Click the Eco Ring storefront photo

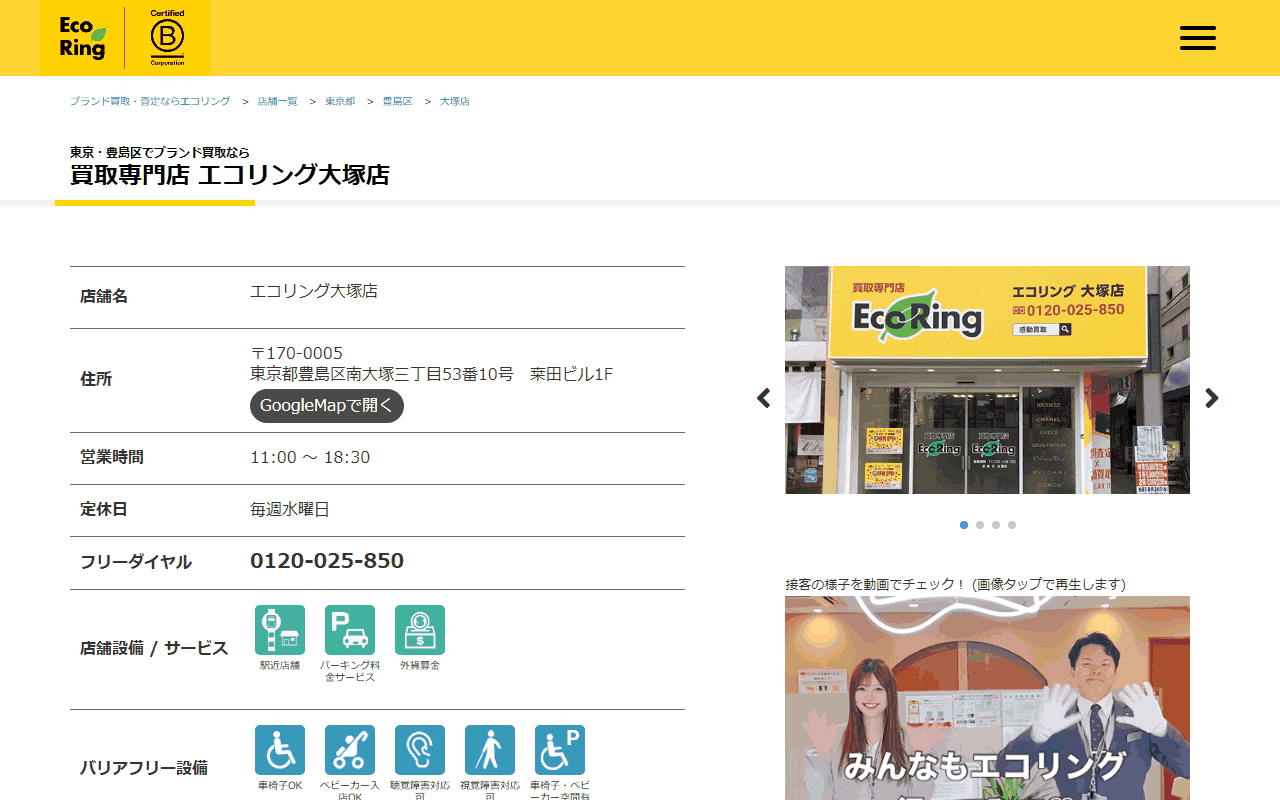[987, 380]
